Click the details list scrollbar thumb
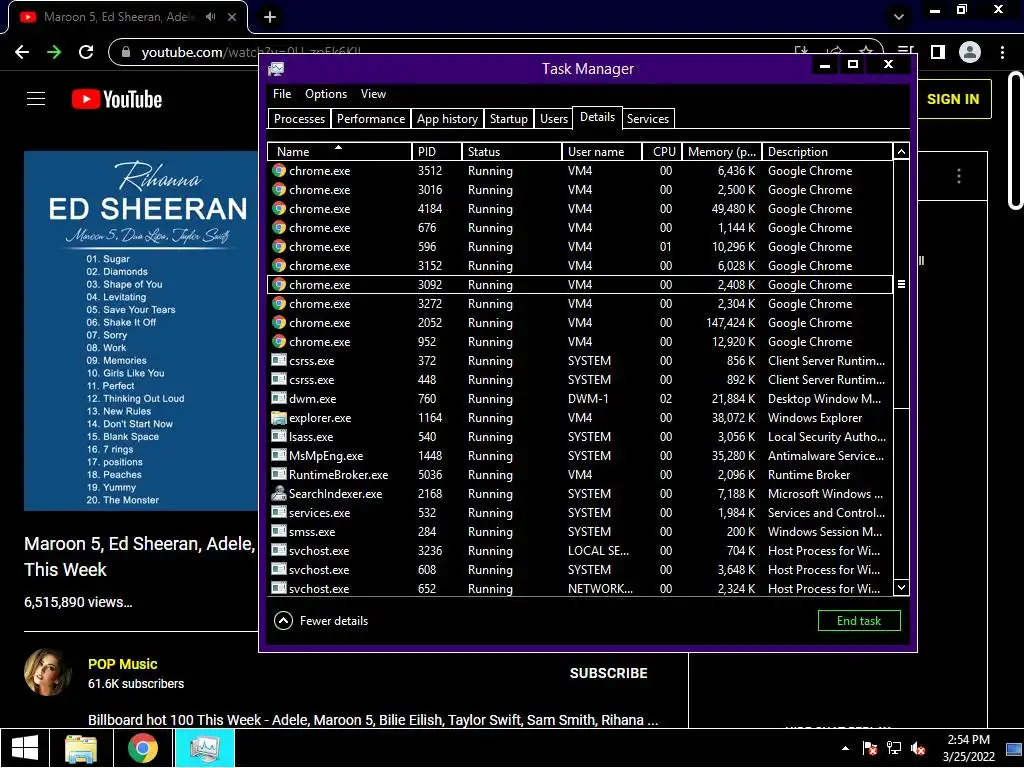Image resolution: width=1024 pixels, height=768 pixels. (901, 284)
